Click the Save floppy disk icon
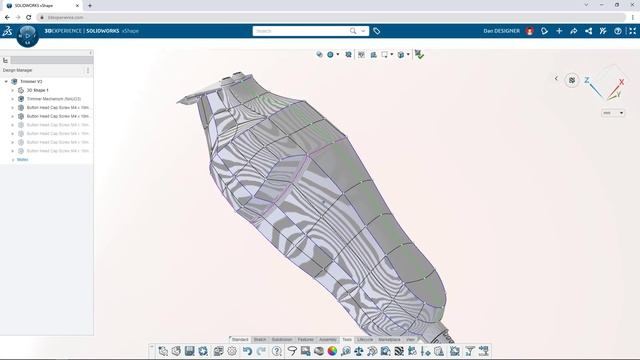The height and width of the screenshot is (360, 640). [190, 351]
